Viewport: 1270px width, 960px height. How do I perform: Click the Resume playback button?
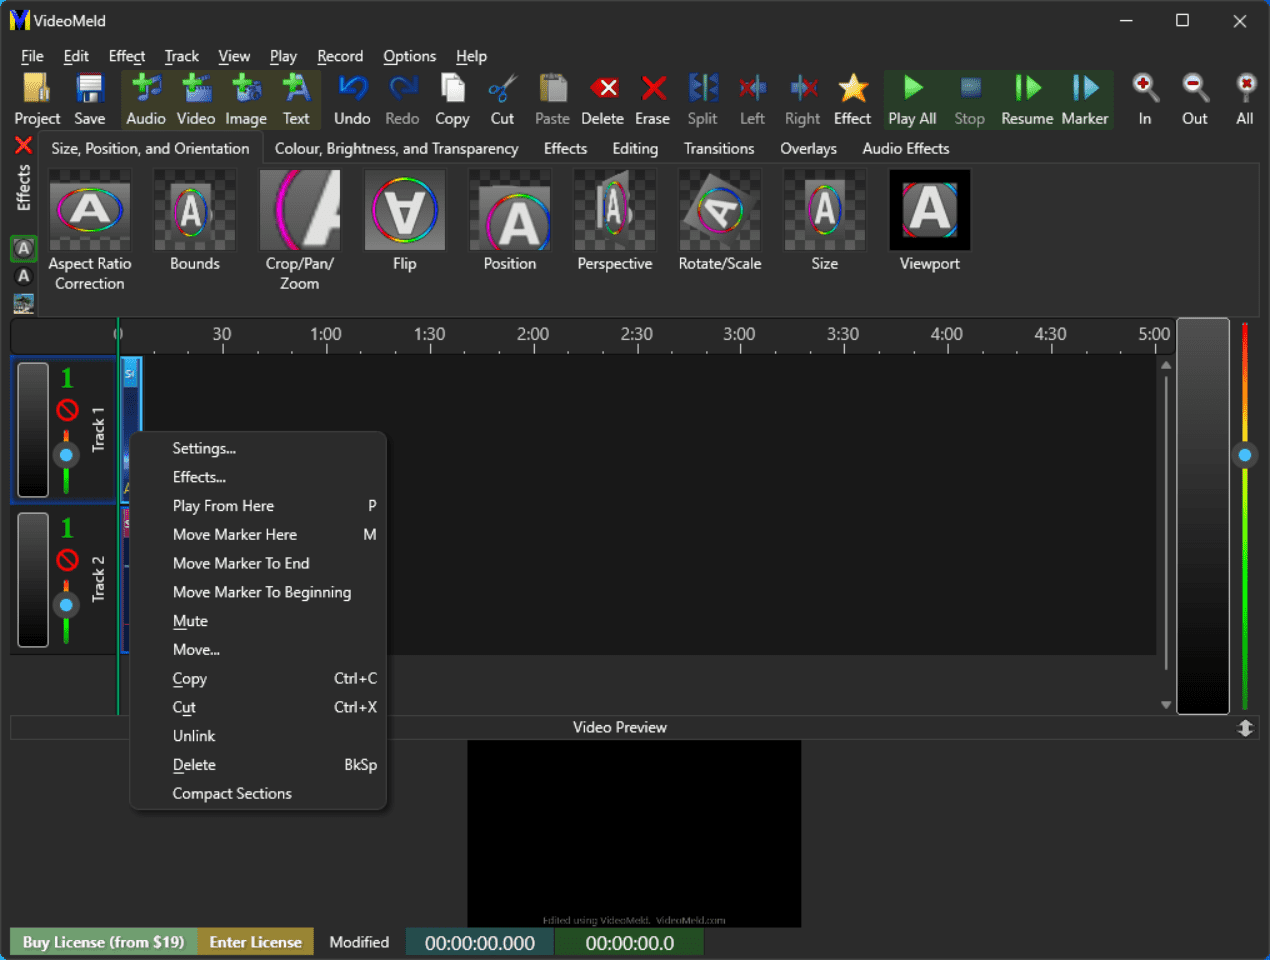(x=1027, y=99)
